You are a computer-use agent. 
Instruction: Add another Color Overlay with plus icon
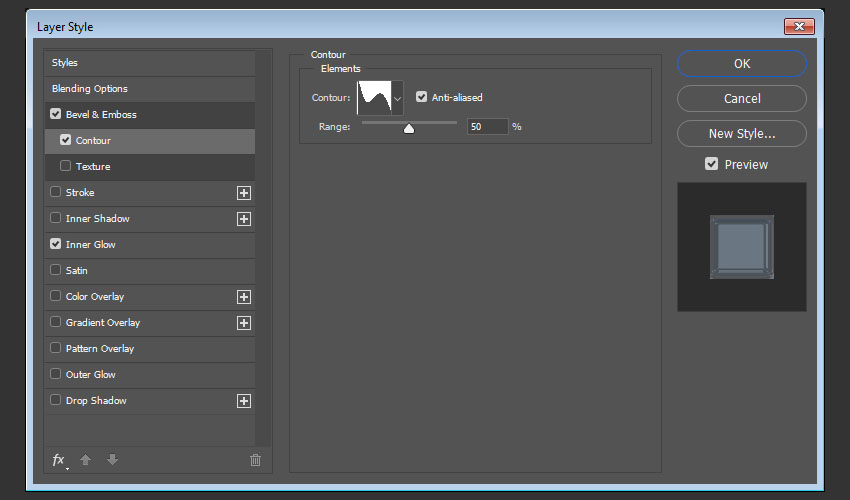tap(243, 297)
